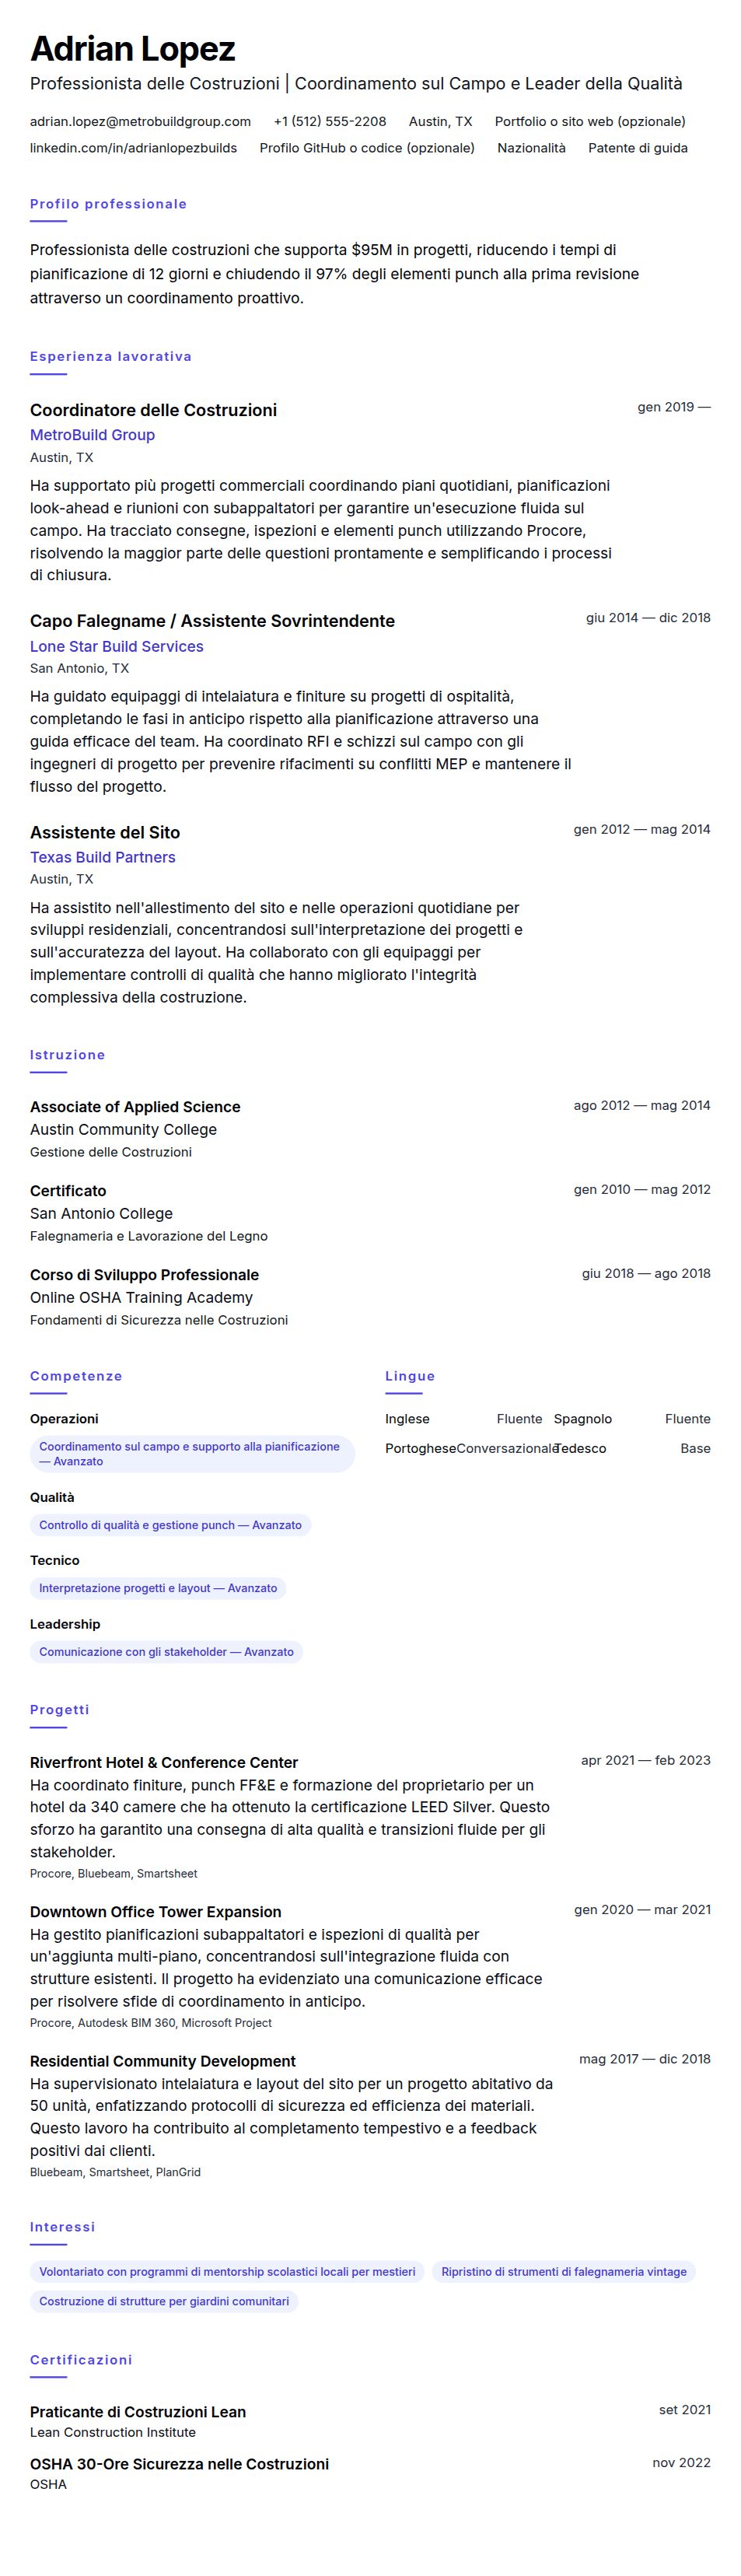741x2576 pixels.
Task: Select Interpretazione progetti e layout tag
Action: [x=158, y=1588]
